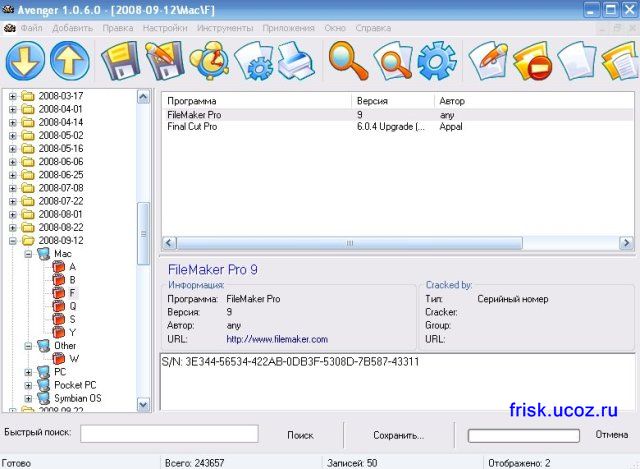Click the blank pages toolbar icon
Image resolution: width=640 pixels, height=469 pixels.
pos(577,61)
